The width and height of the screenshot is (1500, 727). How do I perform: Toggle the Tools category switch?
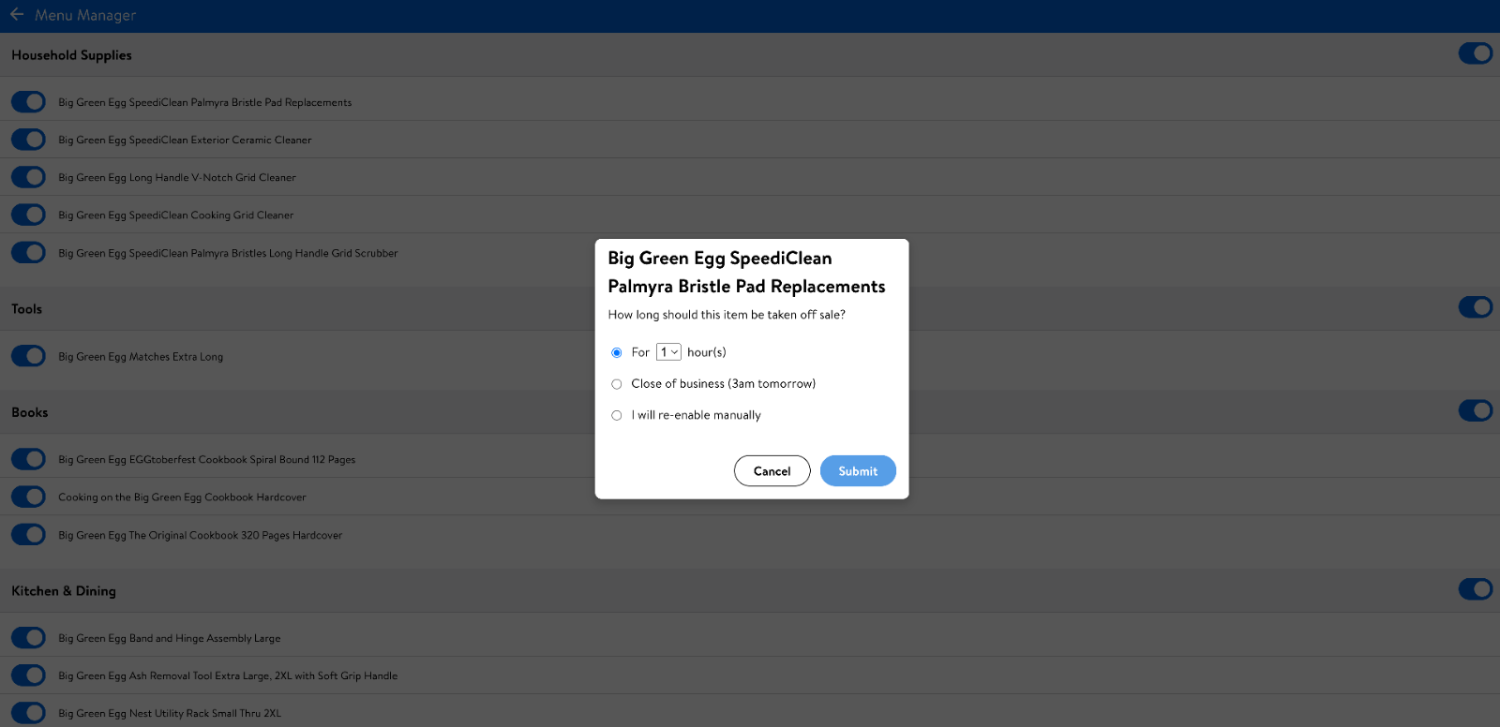click(1475, 307)
